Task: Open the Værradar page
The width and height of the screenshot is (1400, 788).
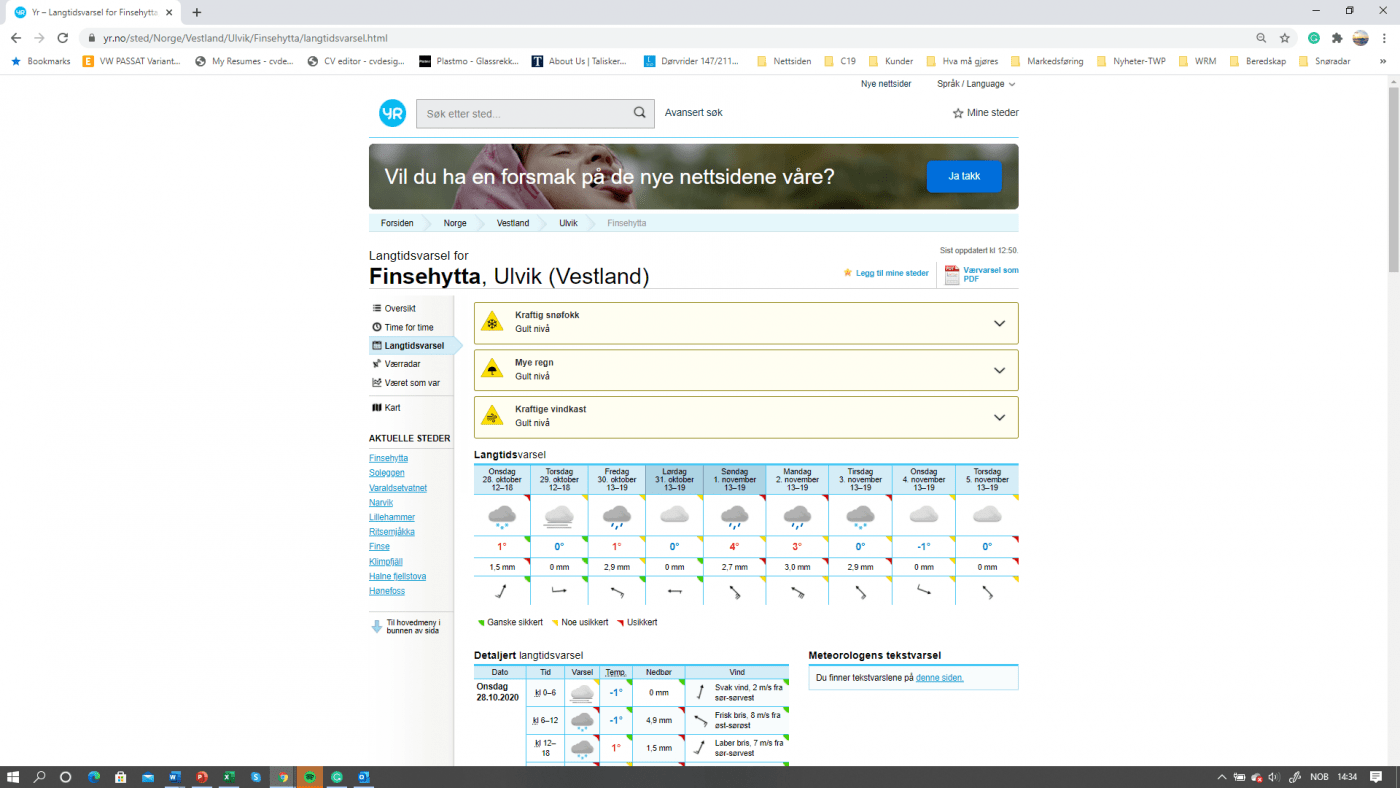Action: pos(402,364)
